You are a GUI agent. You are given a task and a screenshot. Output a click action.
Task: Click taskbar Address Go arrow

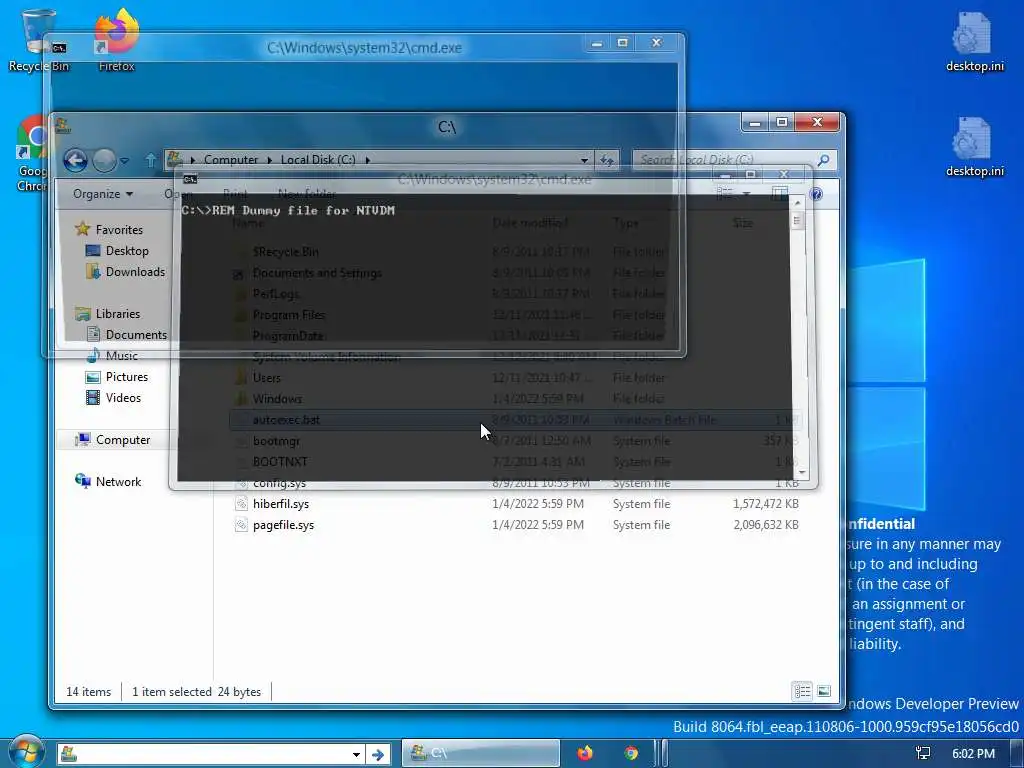pos(378,754)
